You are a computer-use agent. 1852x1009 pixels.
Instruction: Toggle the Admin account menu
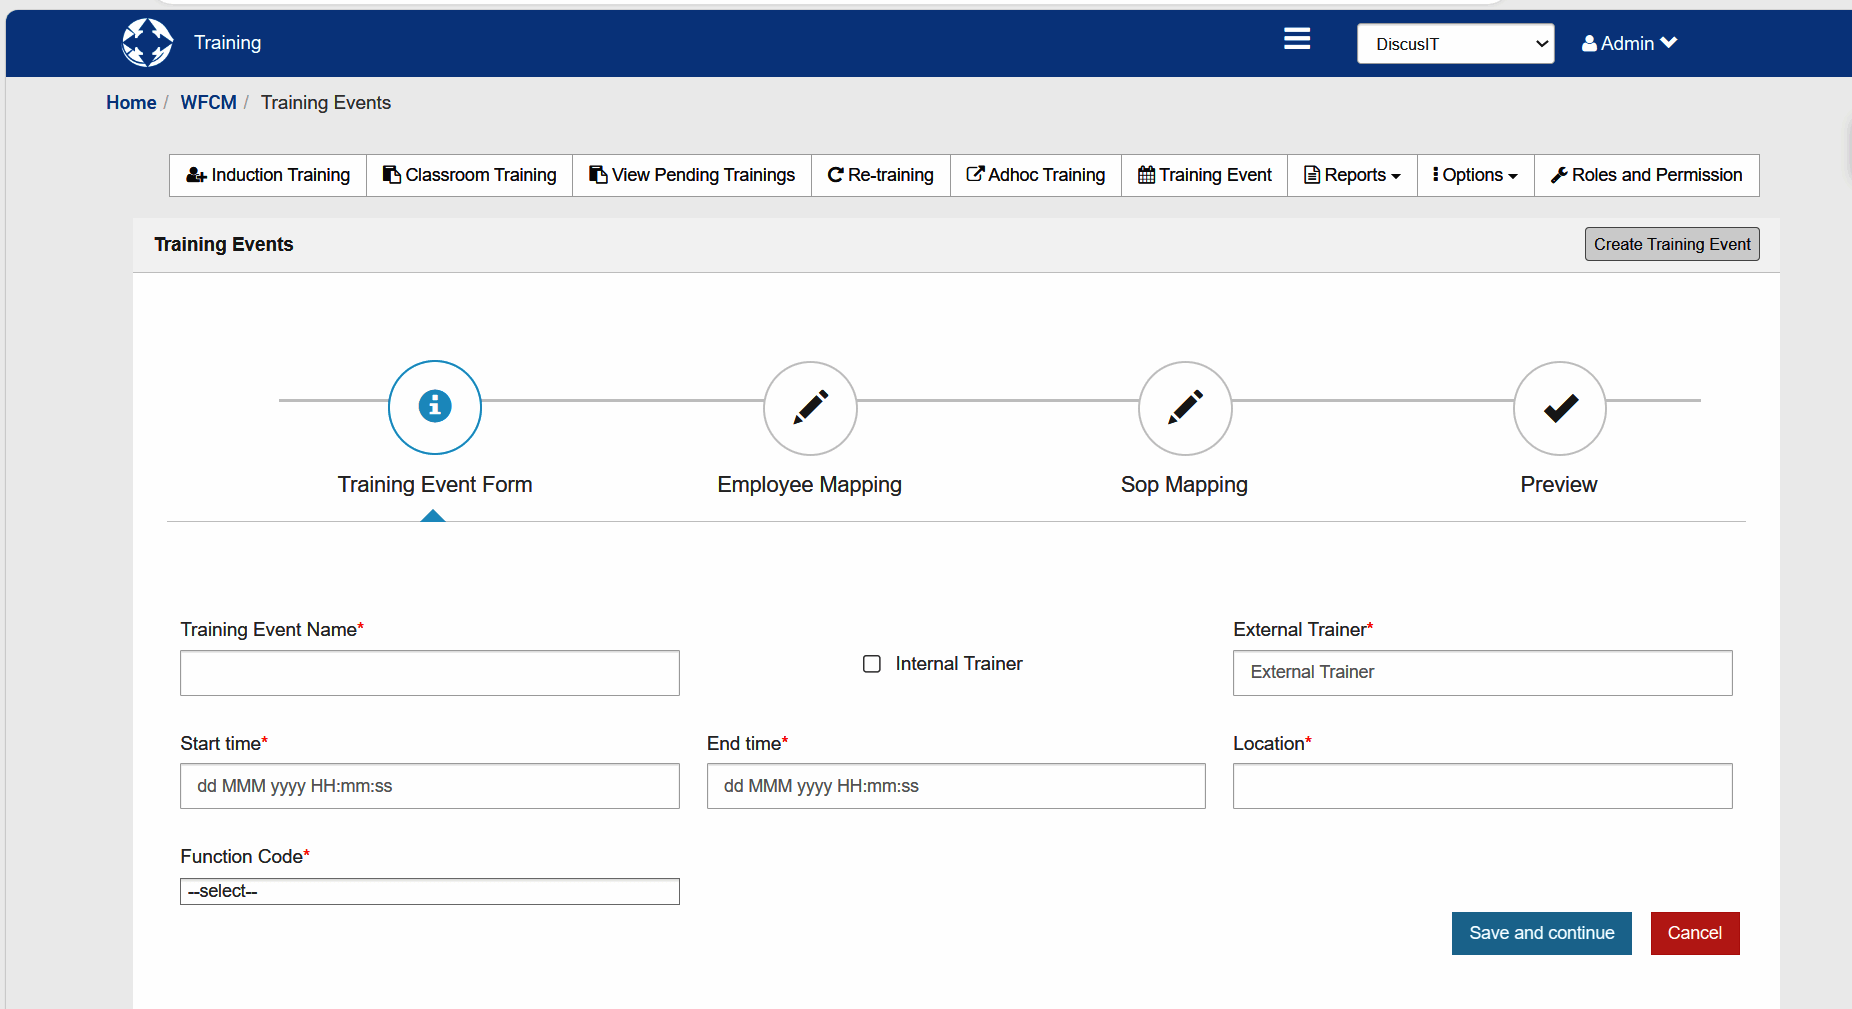coord(1627,43)
